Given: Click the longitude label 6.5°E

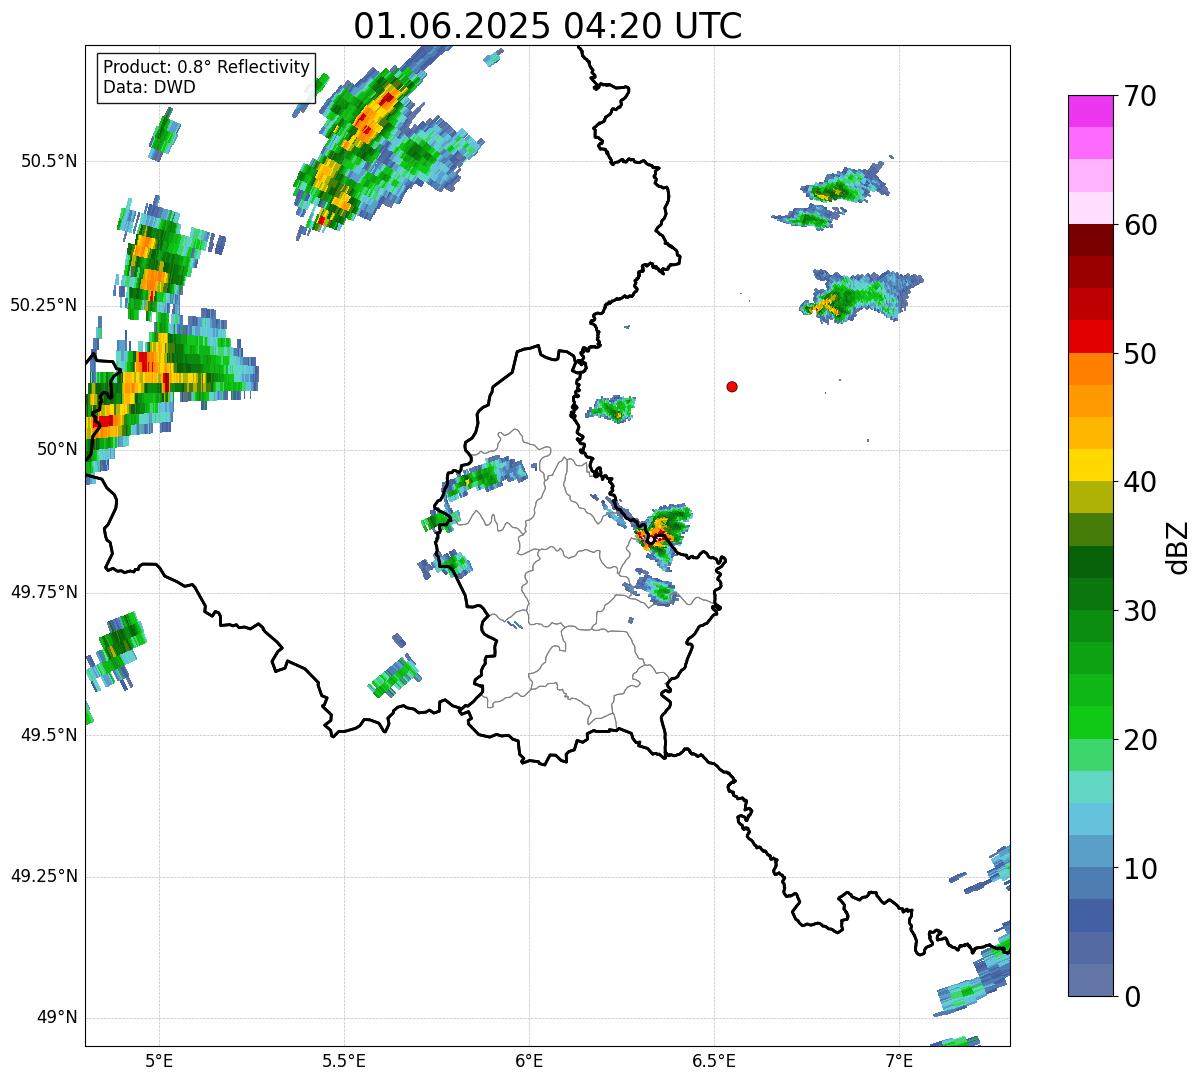Looking at the screenshot, I should click(x=714, y=1060).
